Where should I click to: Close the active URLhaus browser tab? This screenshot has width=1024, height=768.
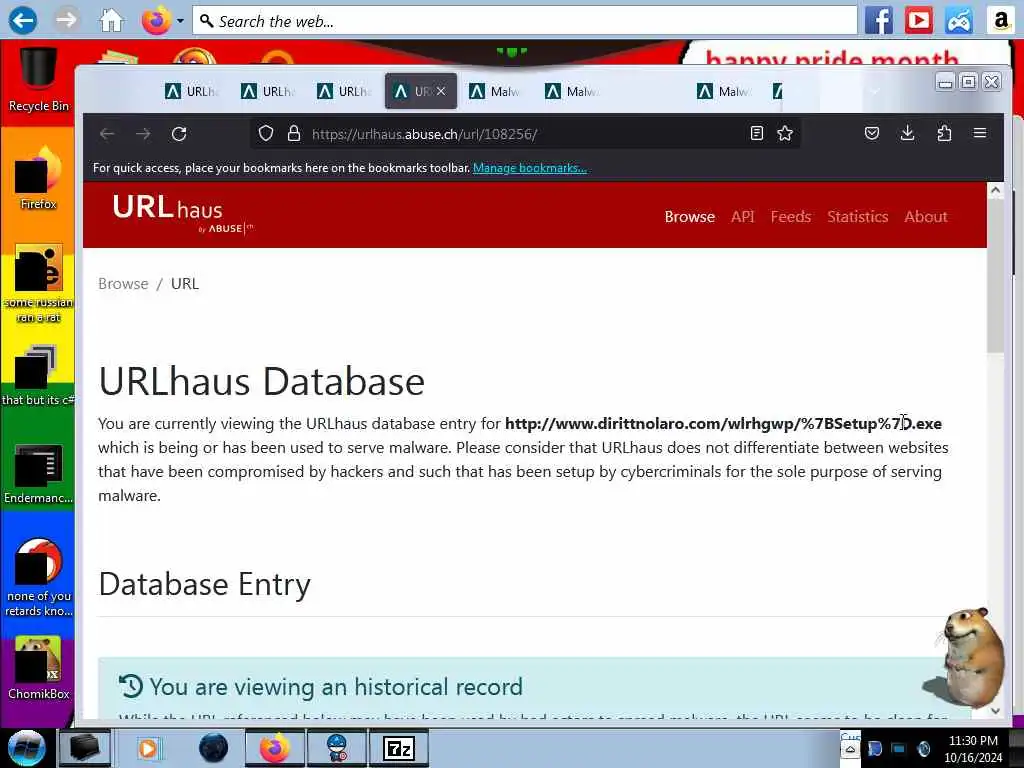(441, 91)
